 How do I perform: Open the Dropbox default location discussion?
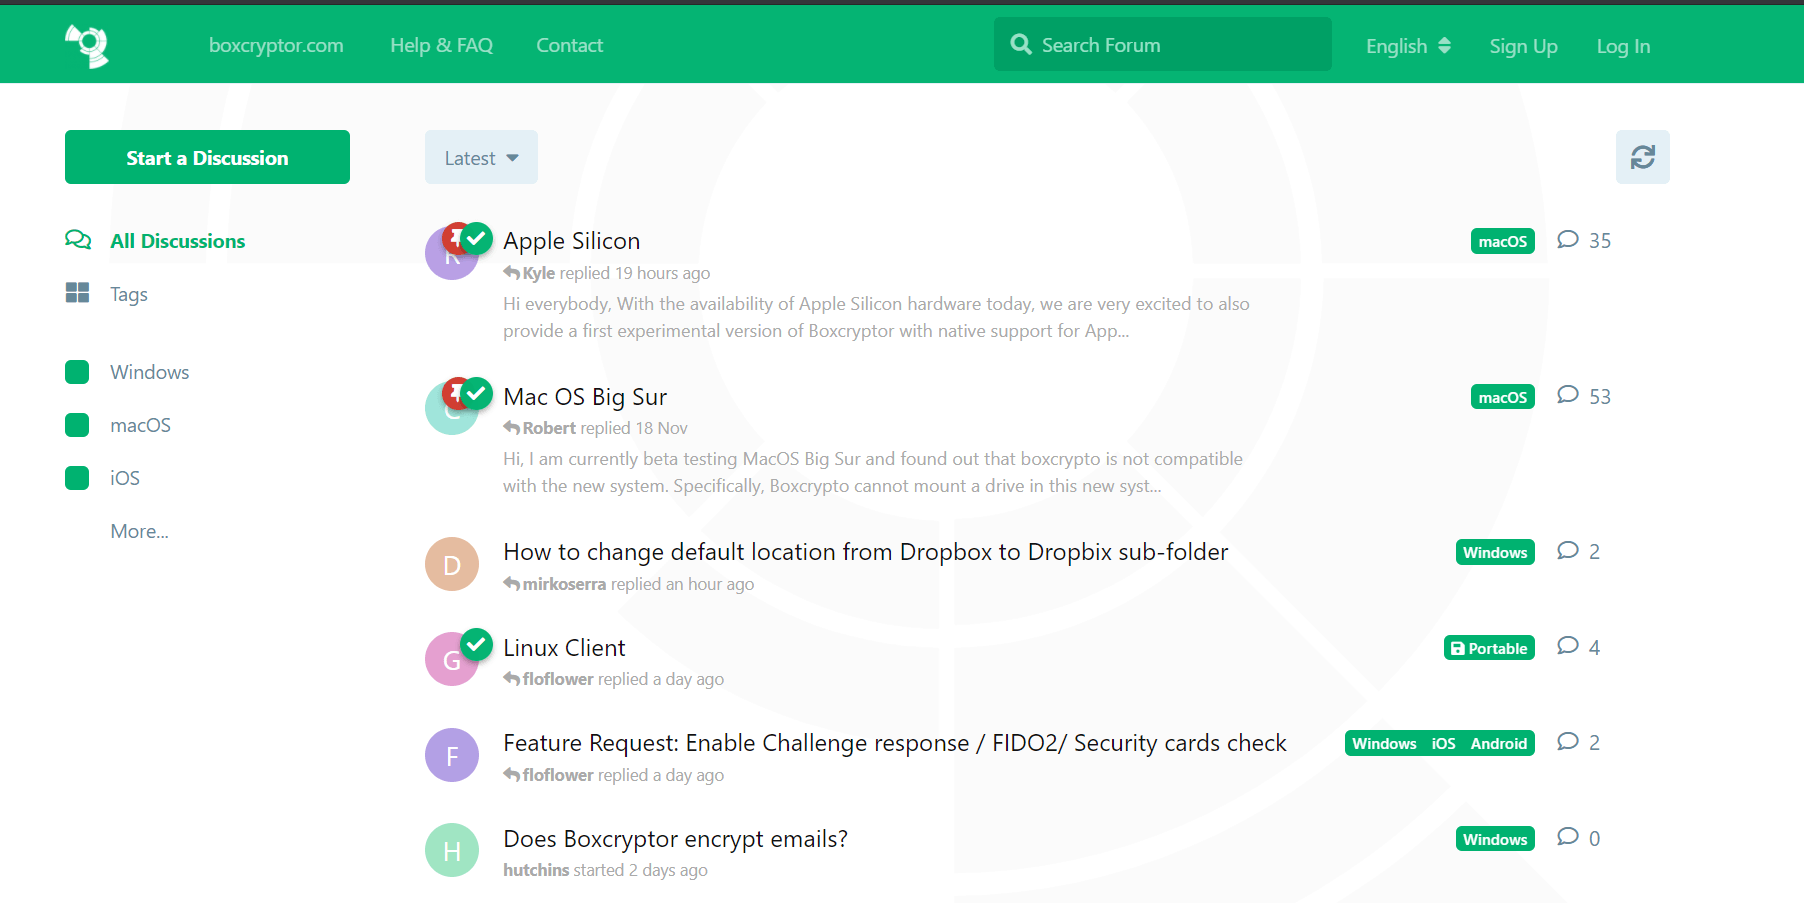tap(865, 552)
